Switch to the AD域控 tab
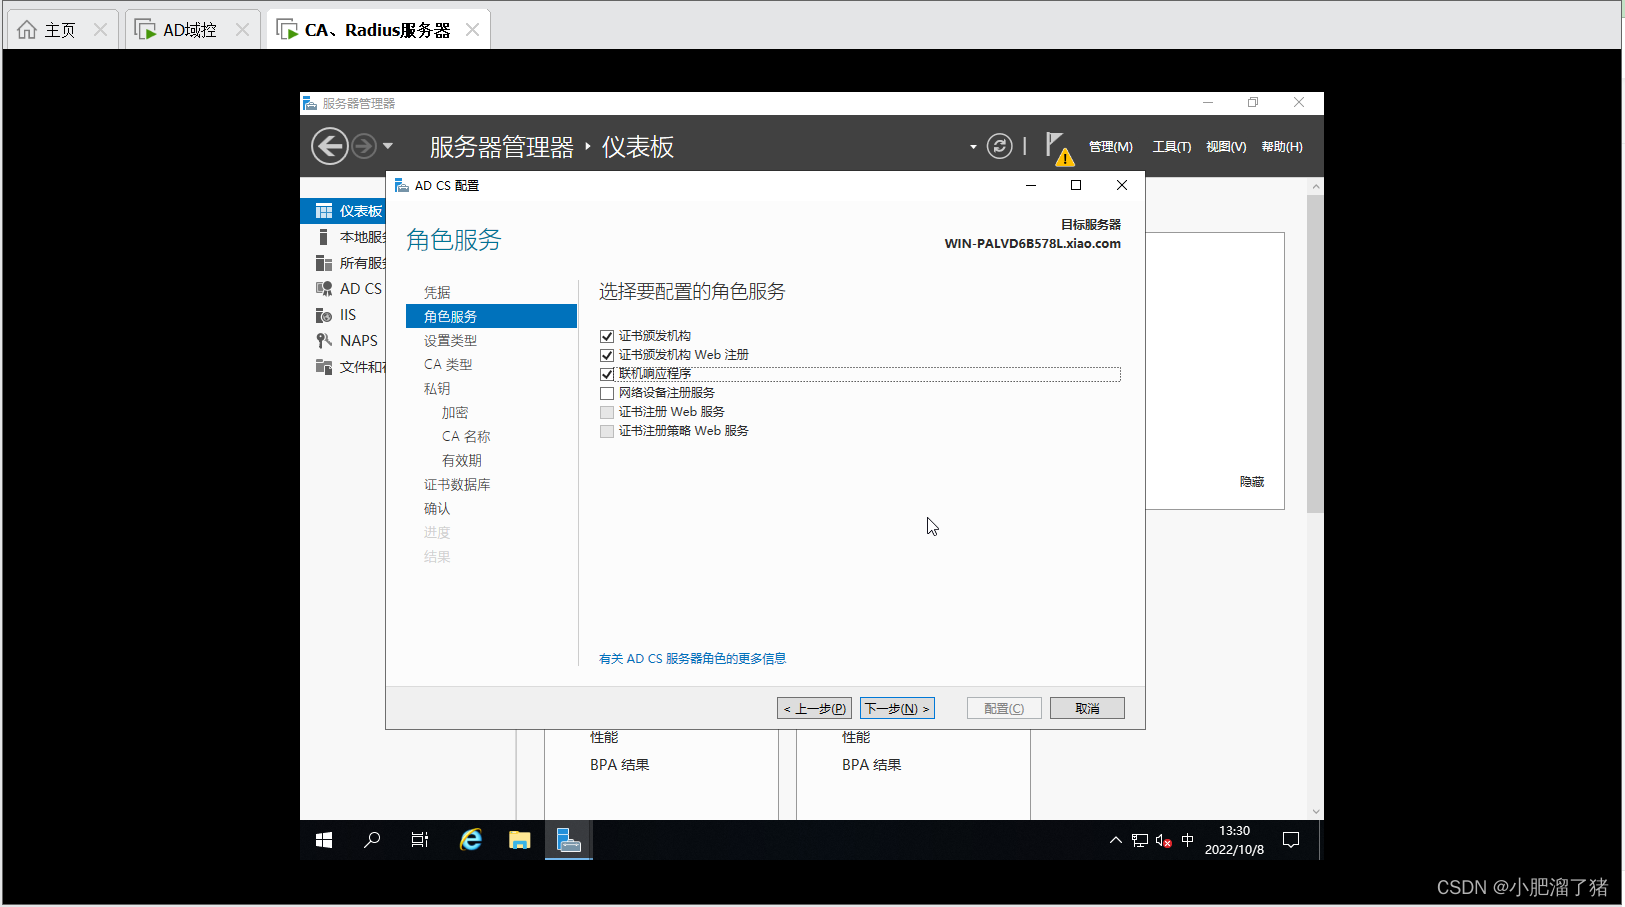Screen dimensions: 1625x907 point(193,30)
